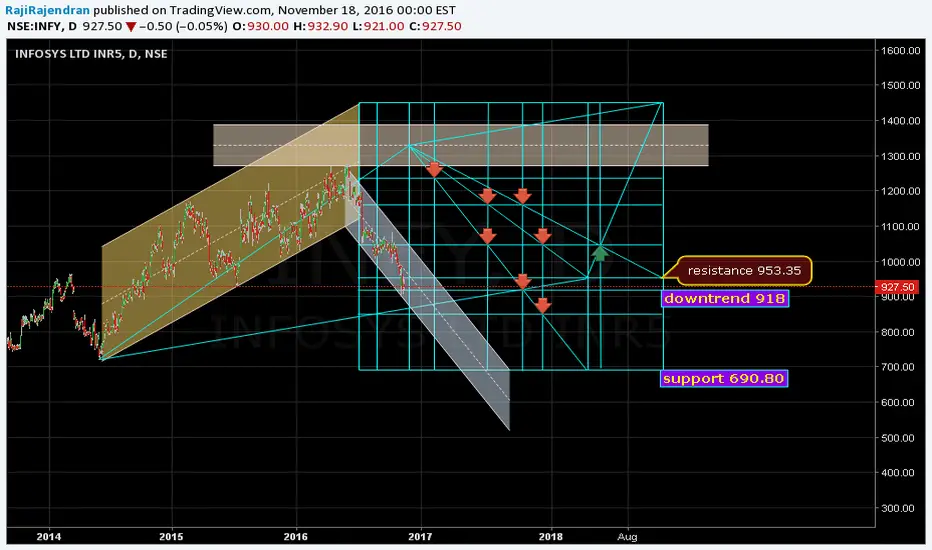
Task: Click the 'resistance 953.35' callout label
Action: (744, 271)
